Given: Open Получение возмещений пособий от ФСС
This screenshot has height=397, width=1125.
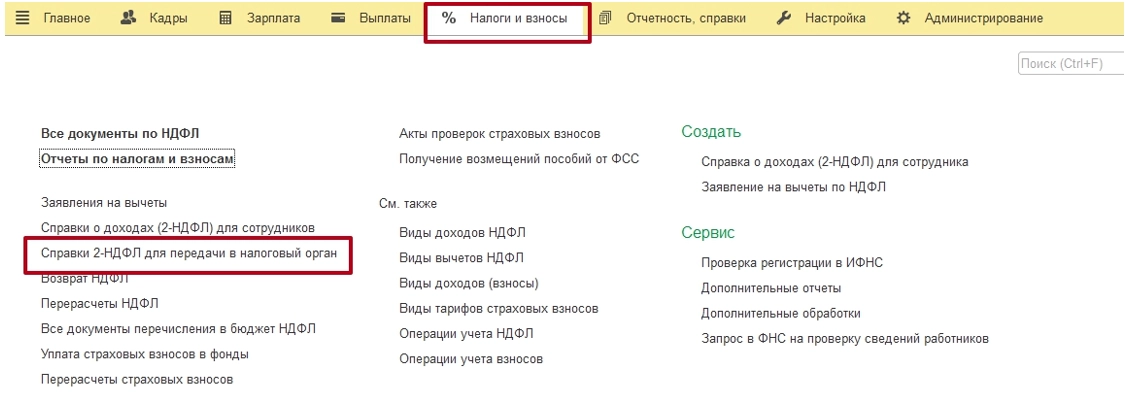Looking at the screenshot, I should coord(519,159).
